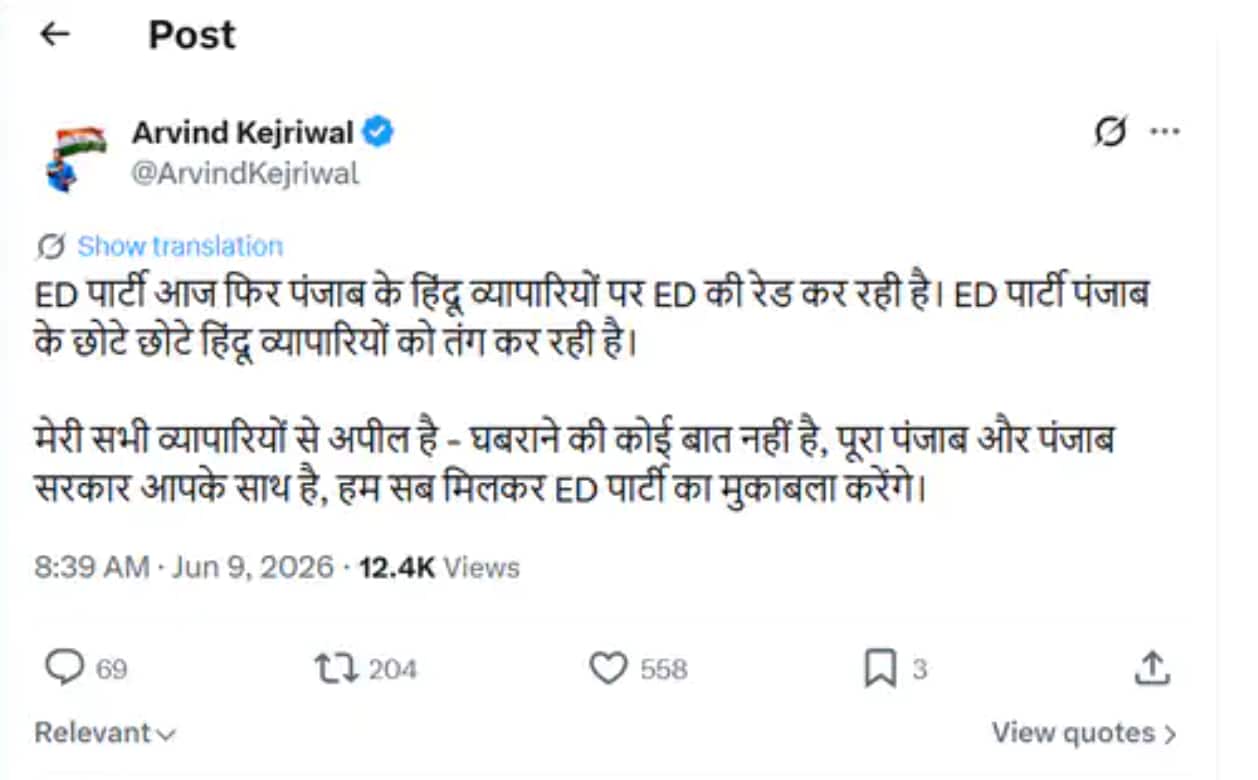Share the post via upload arrow icon
Screen dimensions: 1258x780
(1152, 668)
